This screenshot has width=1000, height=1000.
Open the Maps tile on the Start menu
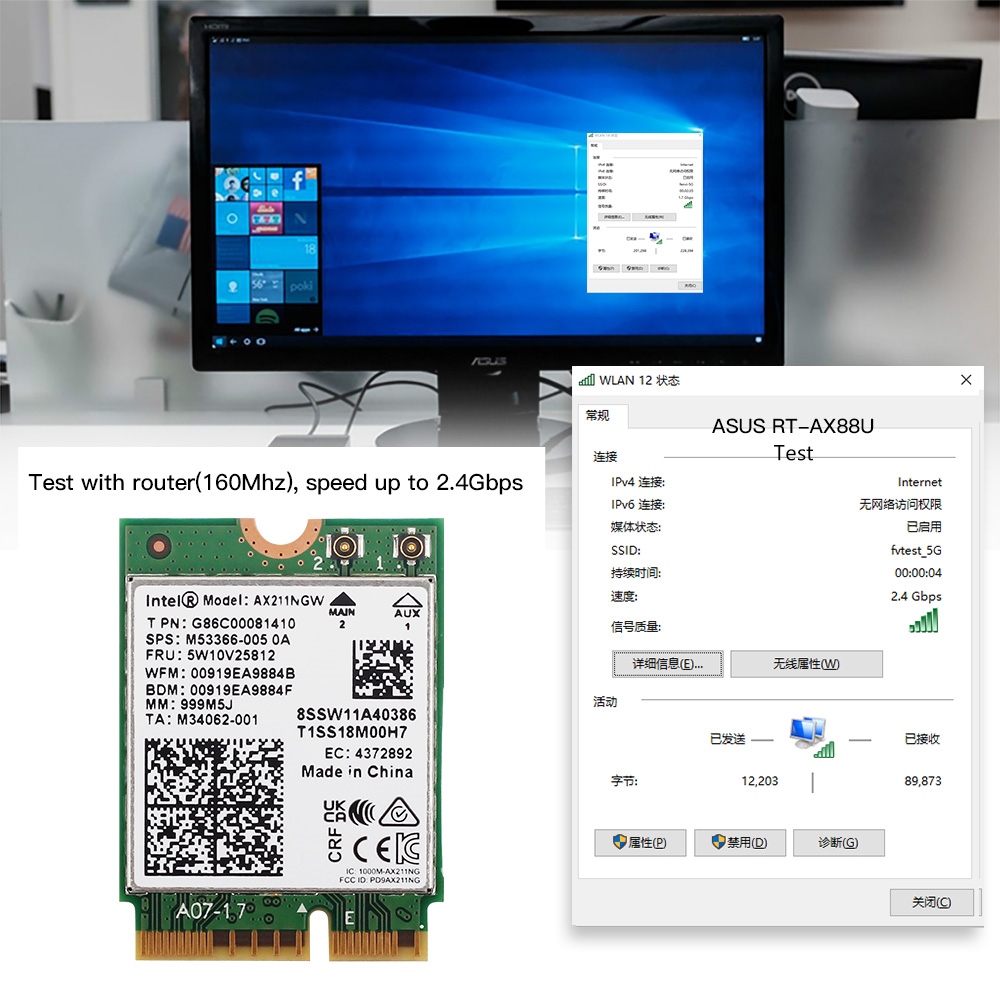232,286
